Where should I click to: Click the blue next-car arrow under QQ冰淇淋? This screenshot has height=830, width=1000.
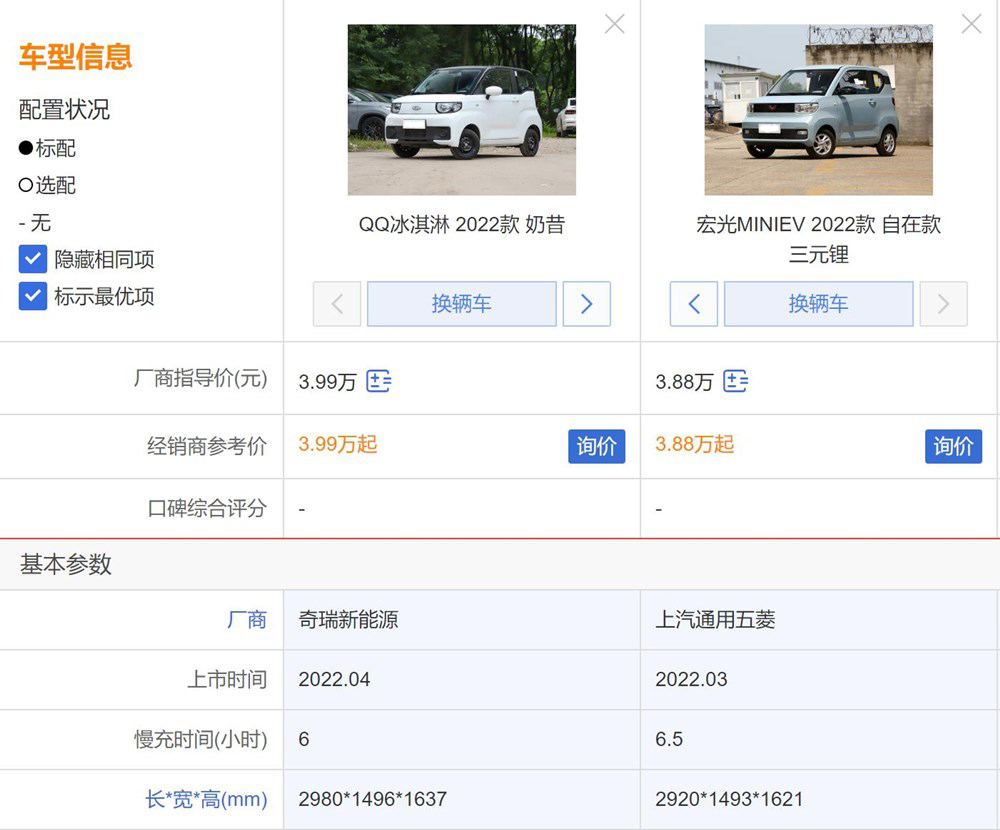(x=587, y=304)
